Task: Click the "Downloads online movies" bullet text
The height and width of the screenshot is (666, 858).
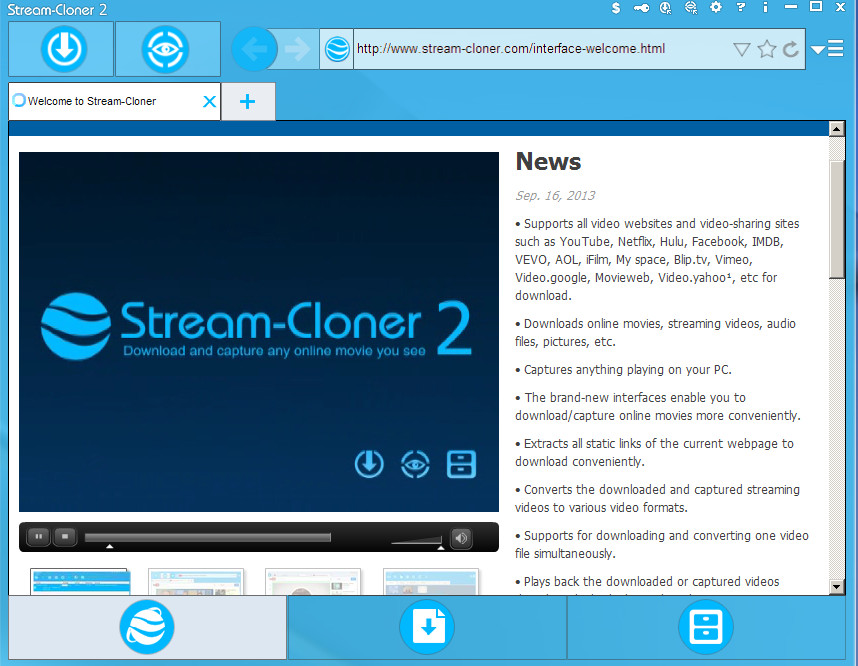Action: pos(656,332)
